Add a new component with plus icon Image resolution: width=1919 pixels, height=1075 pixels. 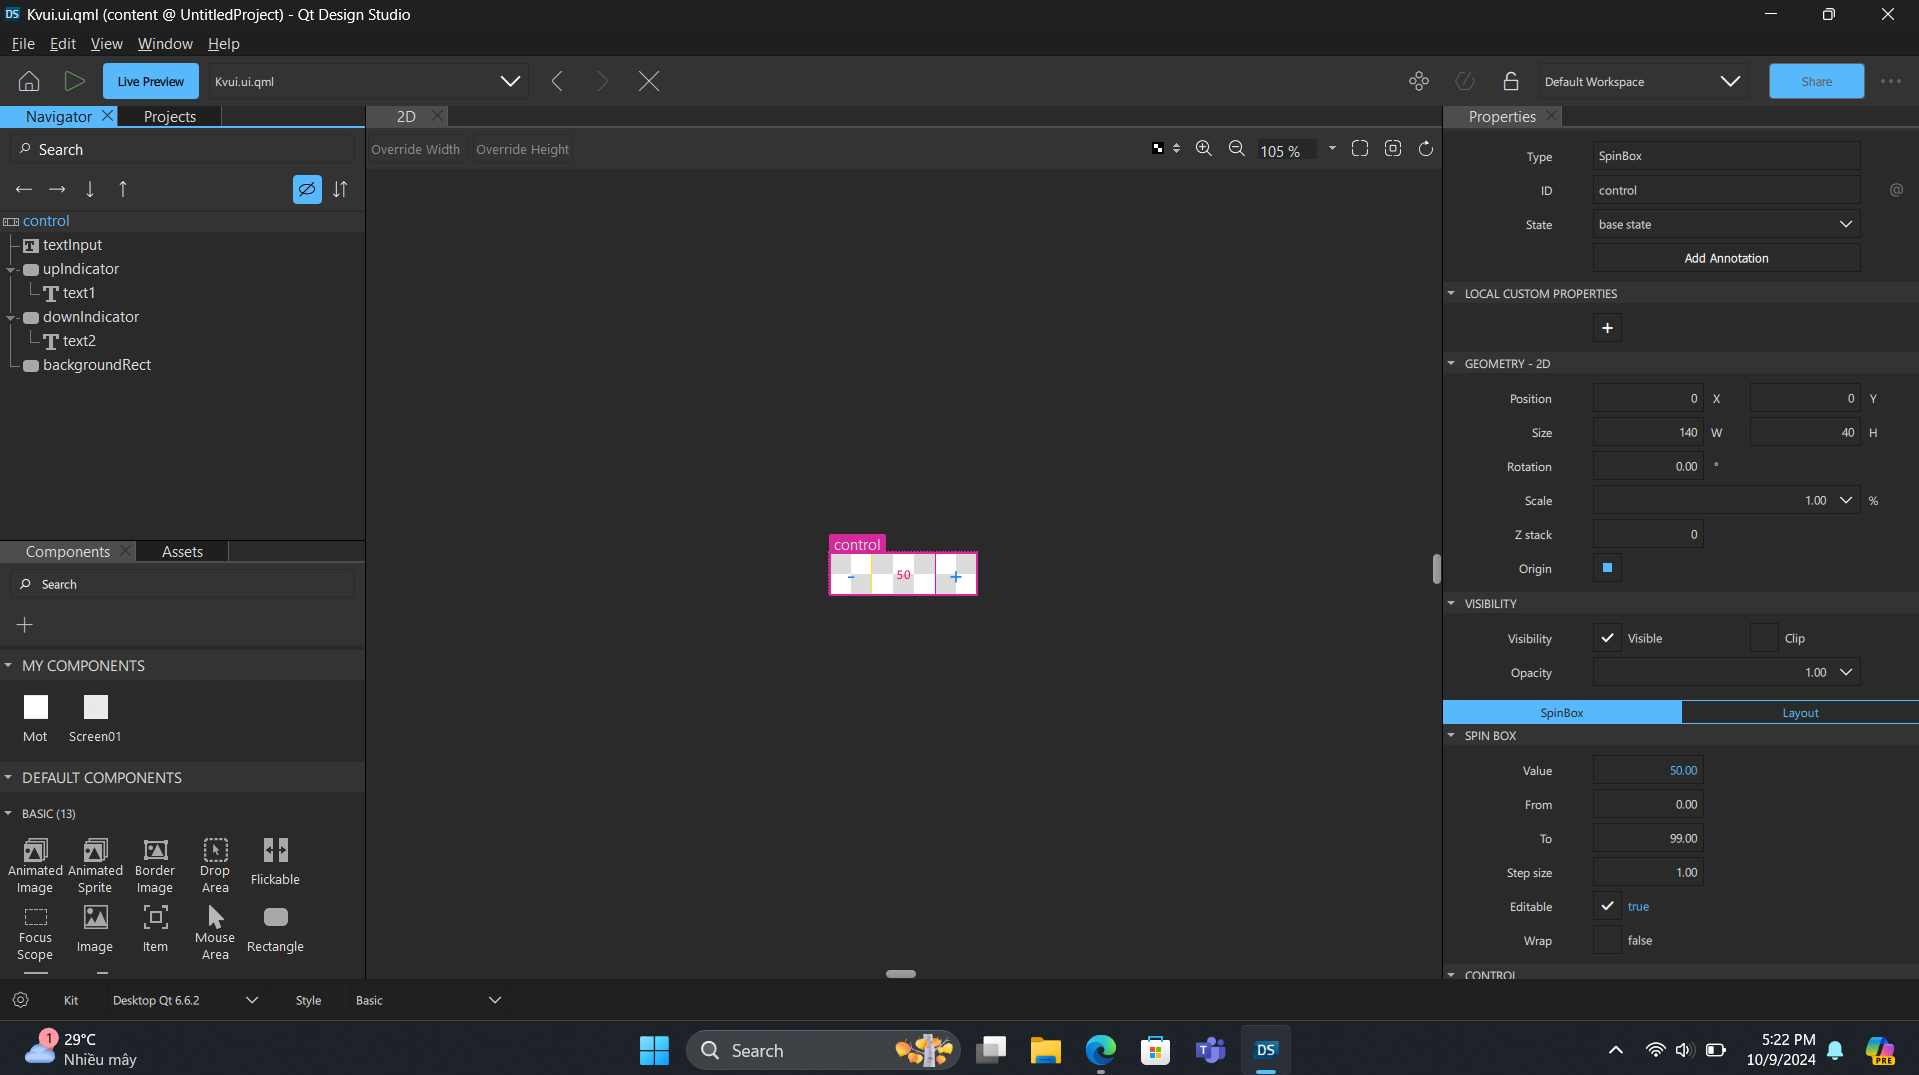24,624
